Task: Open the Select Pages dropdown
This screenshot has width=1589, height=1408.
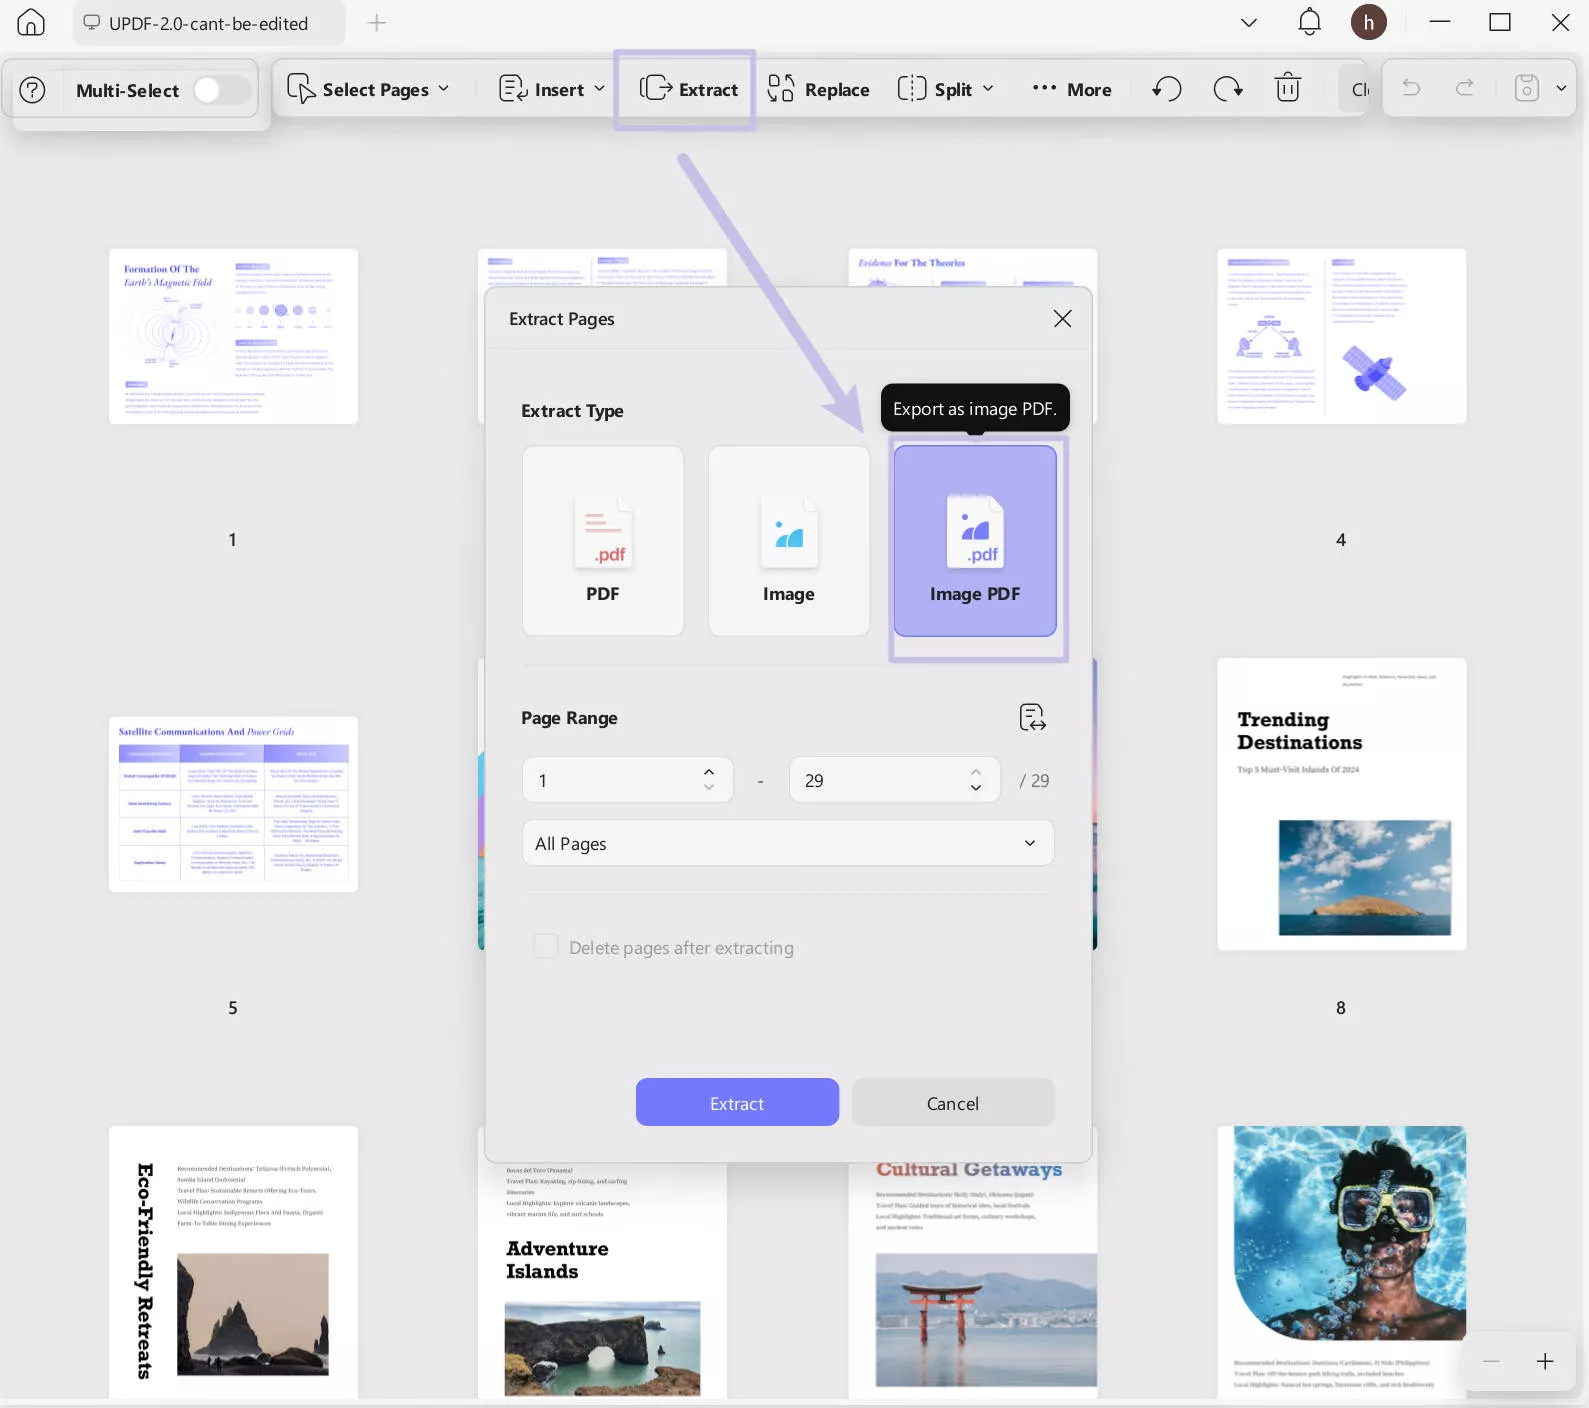Action: click(369, 90)
